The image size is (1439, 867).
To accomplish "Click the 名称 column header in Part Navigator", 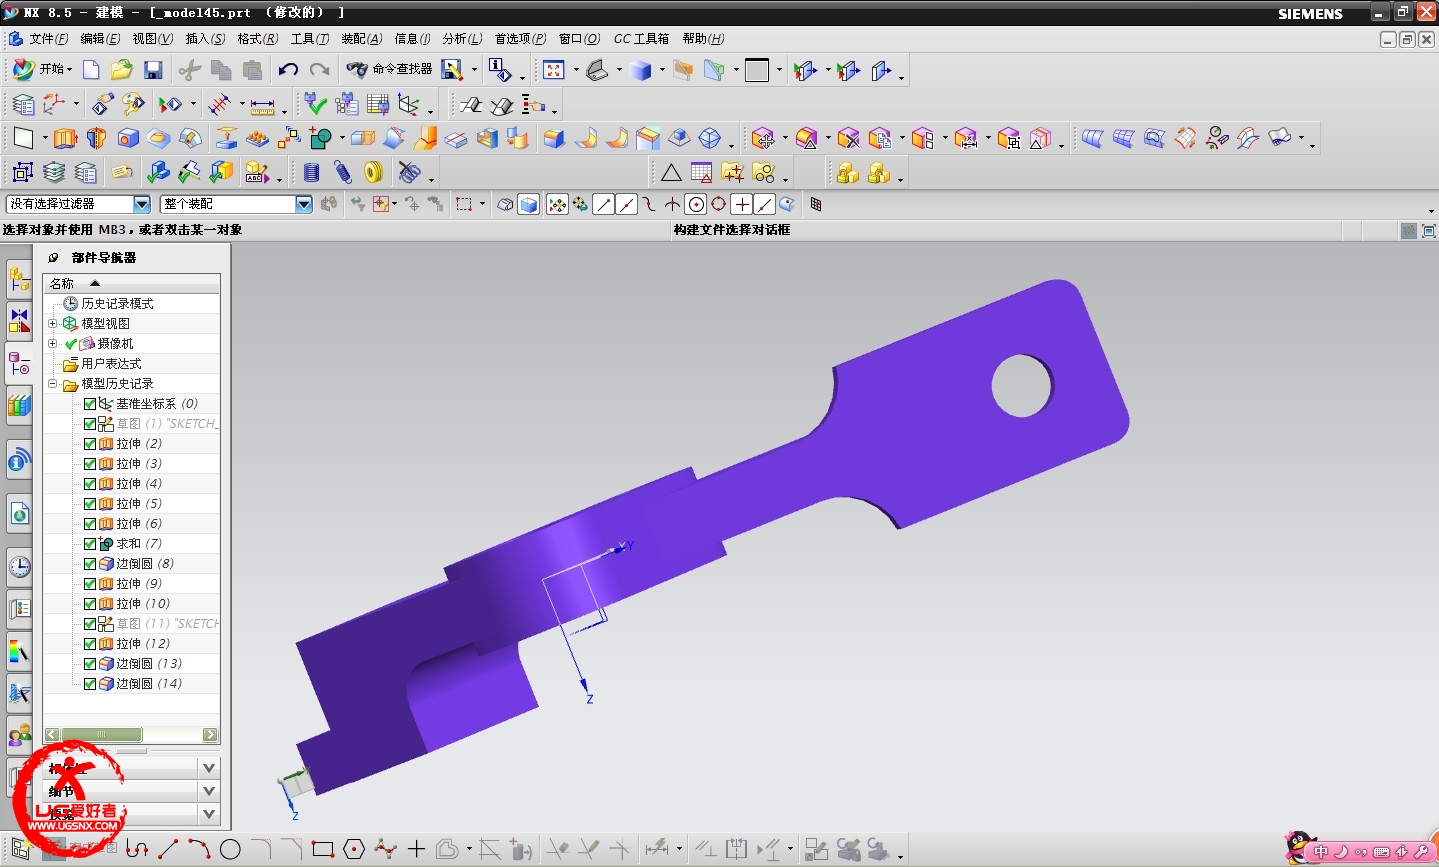I will pos(131,284).
